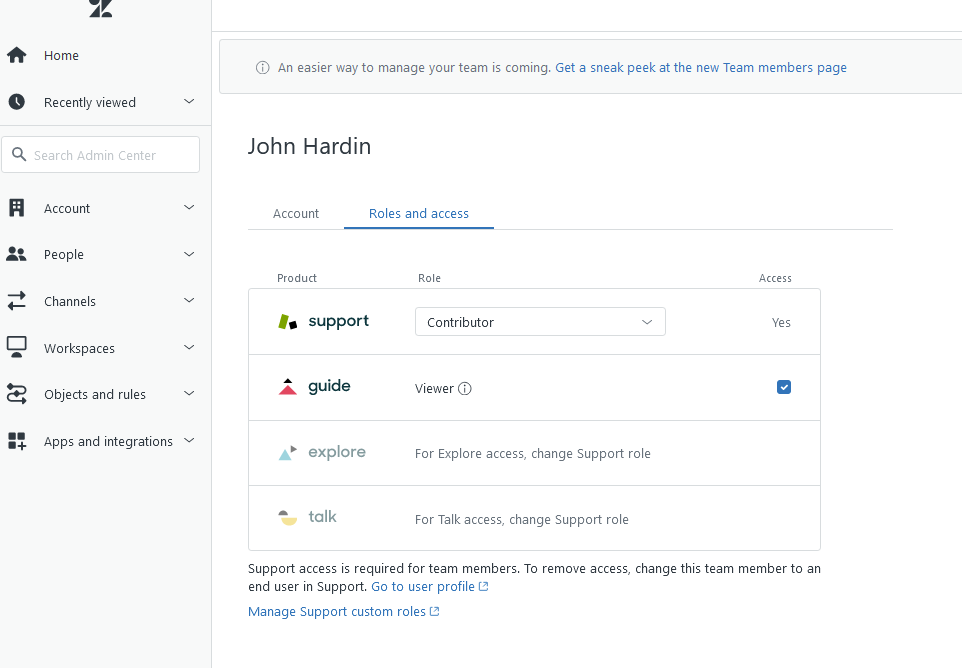This screenshot has width=962, height=668.
Task: Click the Account building icon
Action: [x=17, y=208]
